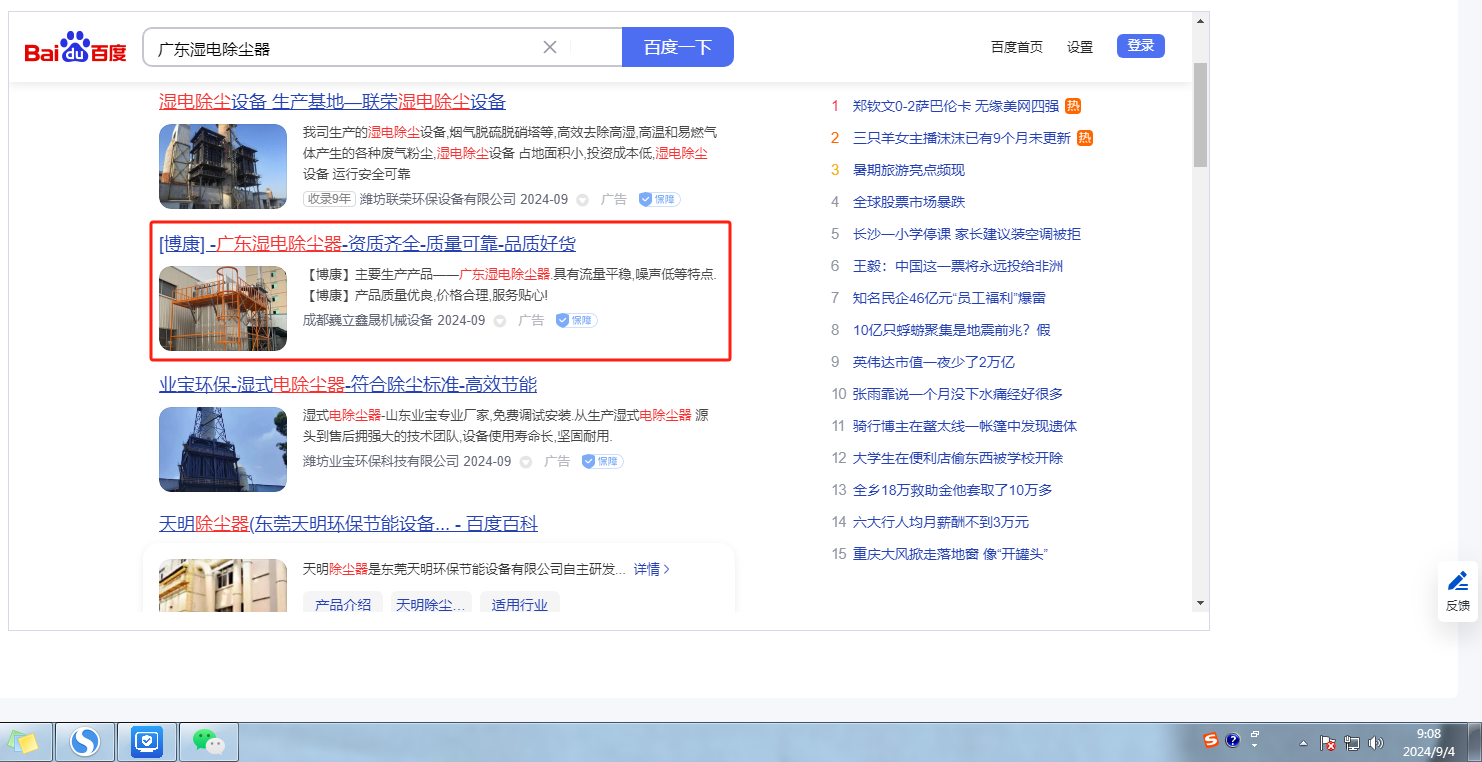Image resolution: width=1482 pixels, height=762 pixels.
Task: Open hot search 六大行人均月薪酬不到3万元
Action: 941,522
